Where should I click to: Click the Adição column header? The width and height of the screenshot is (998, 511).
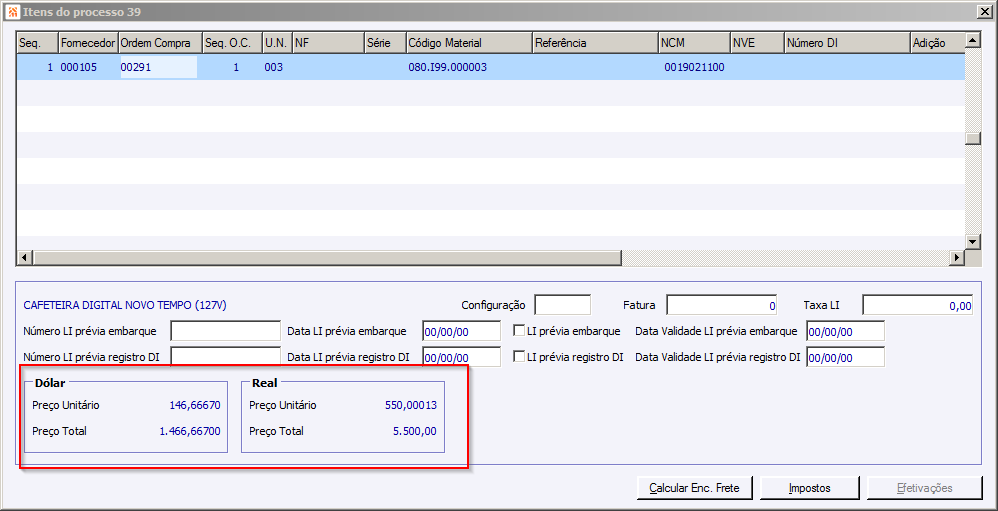(x=938, y=43)
